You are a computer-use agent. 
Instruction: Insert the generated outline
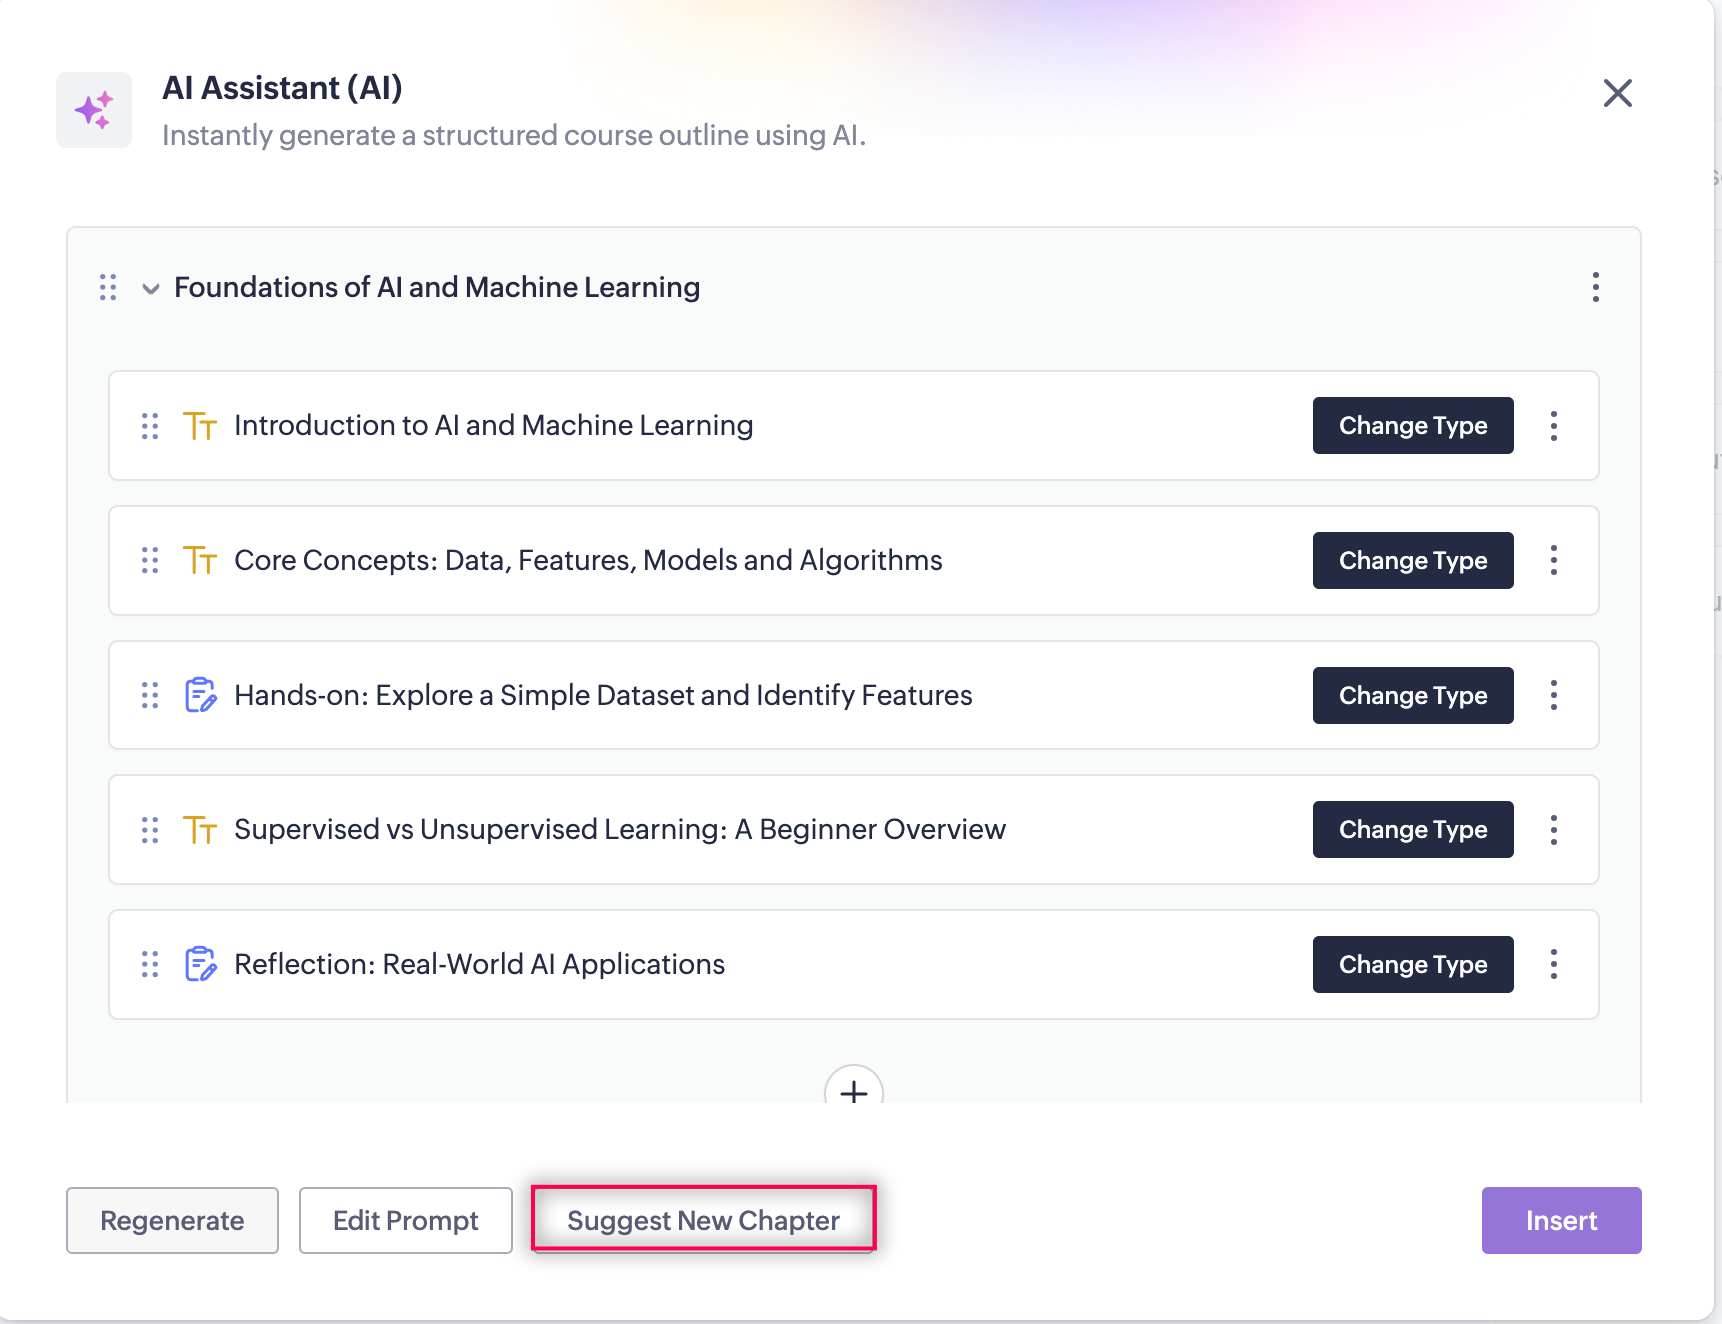(1560, 1220)
